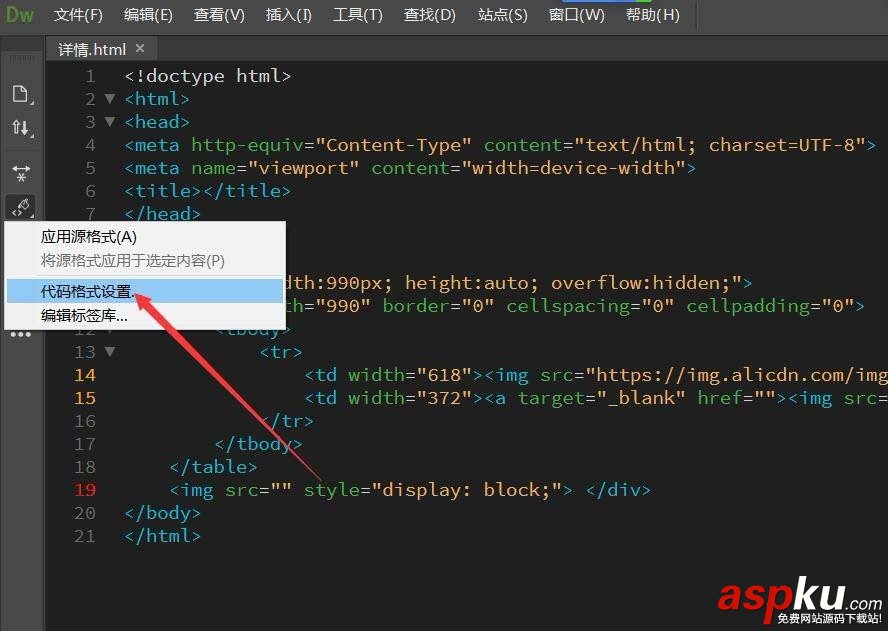The image size is (888, 631).
Task: Collapse the <head> block on line 3
Action: pyautogui.click(x=110, y=121)
